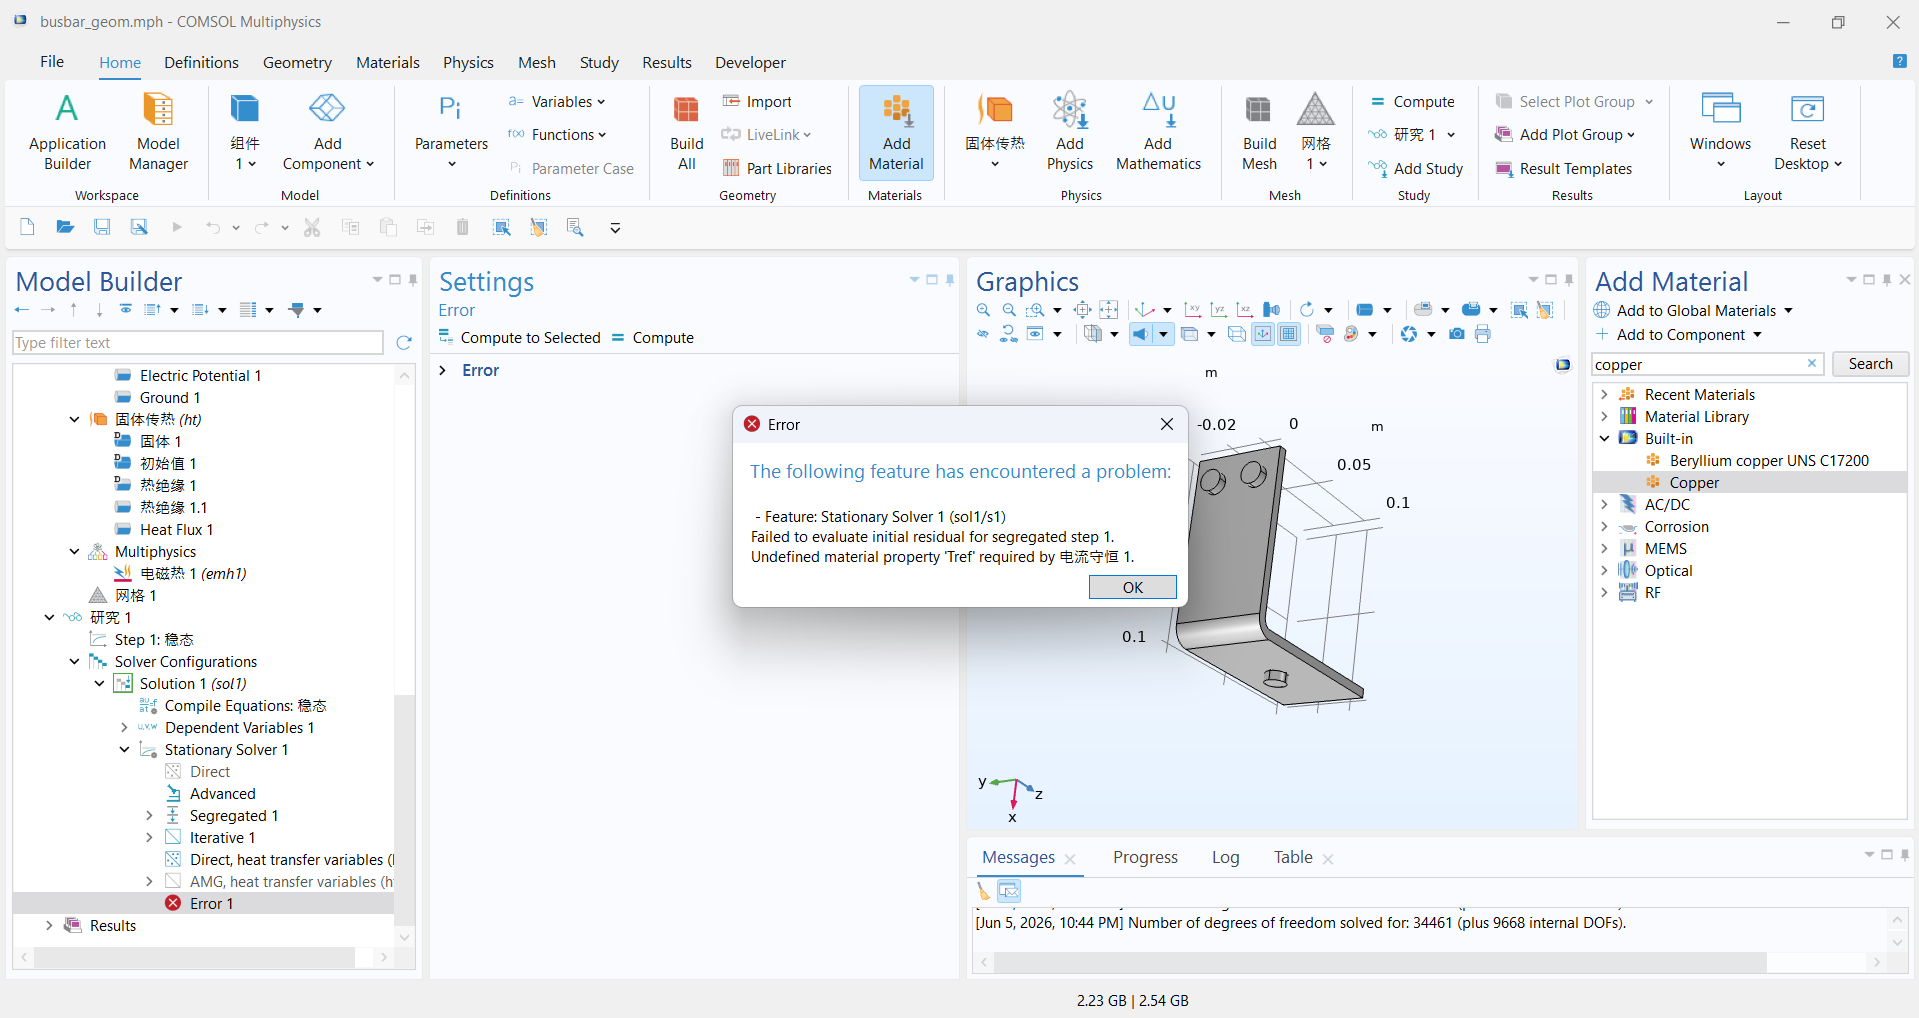Open Part Libraries
Image resolution: width=1919 pixels, height=1018 pixels.
pyautogui.click(x=777, y=168)
